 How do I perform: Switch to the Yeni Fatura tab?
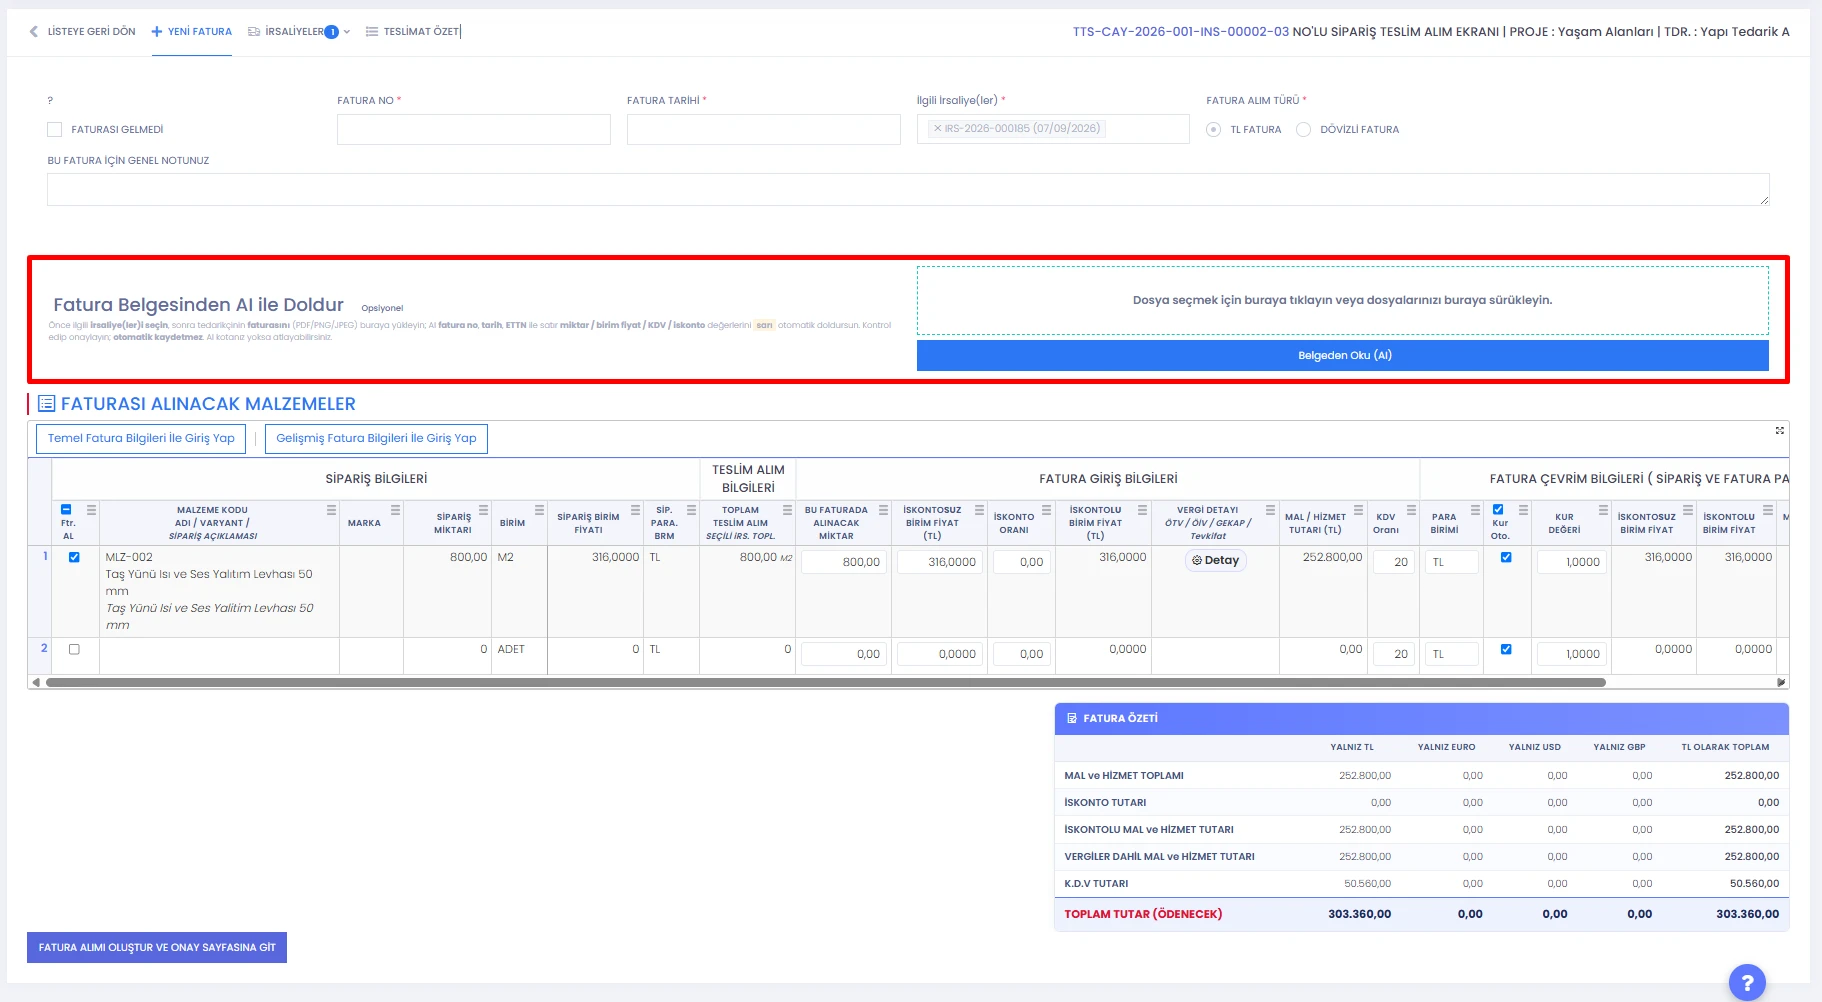click(192, 32)
